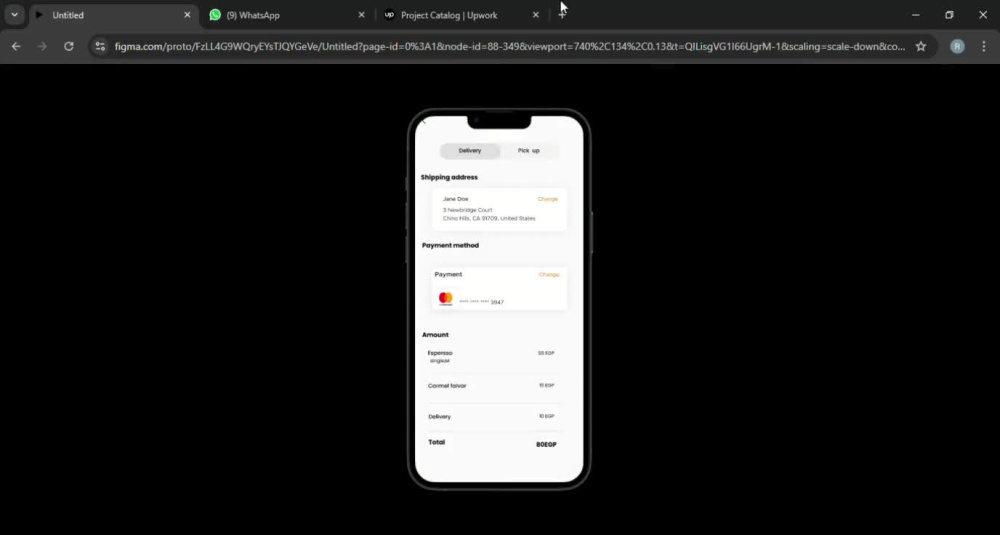Open the browser profile avatar
Image resolution: width=1000 pixels, height=535 pixels.
pyautogui.click(x=957, y=47)
